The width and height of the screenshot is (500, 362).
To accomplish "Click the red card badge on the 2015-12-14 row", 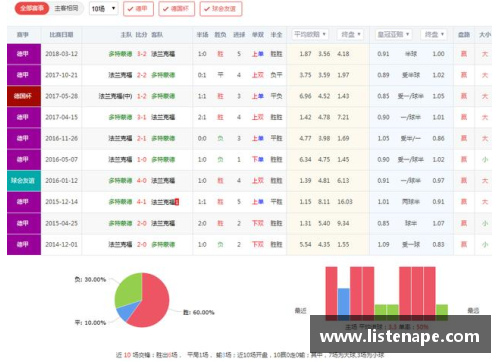I will 177,202.
